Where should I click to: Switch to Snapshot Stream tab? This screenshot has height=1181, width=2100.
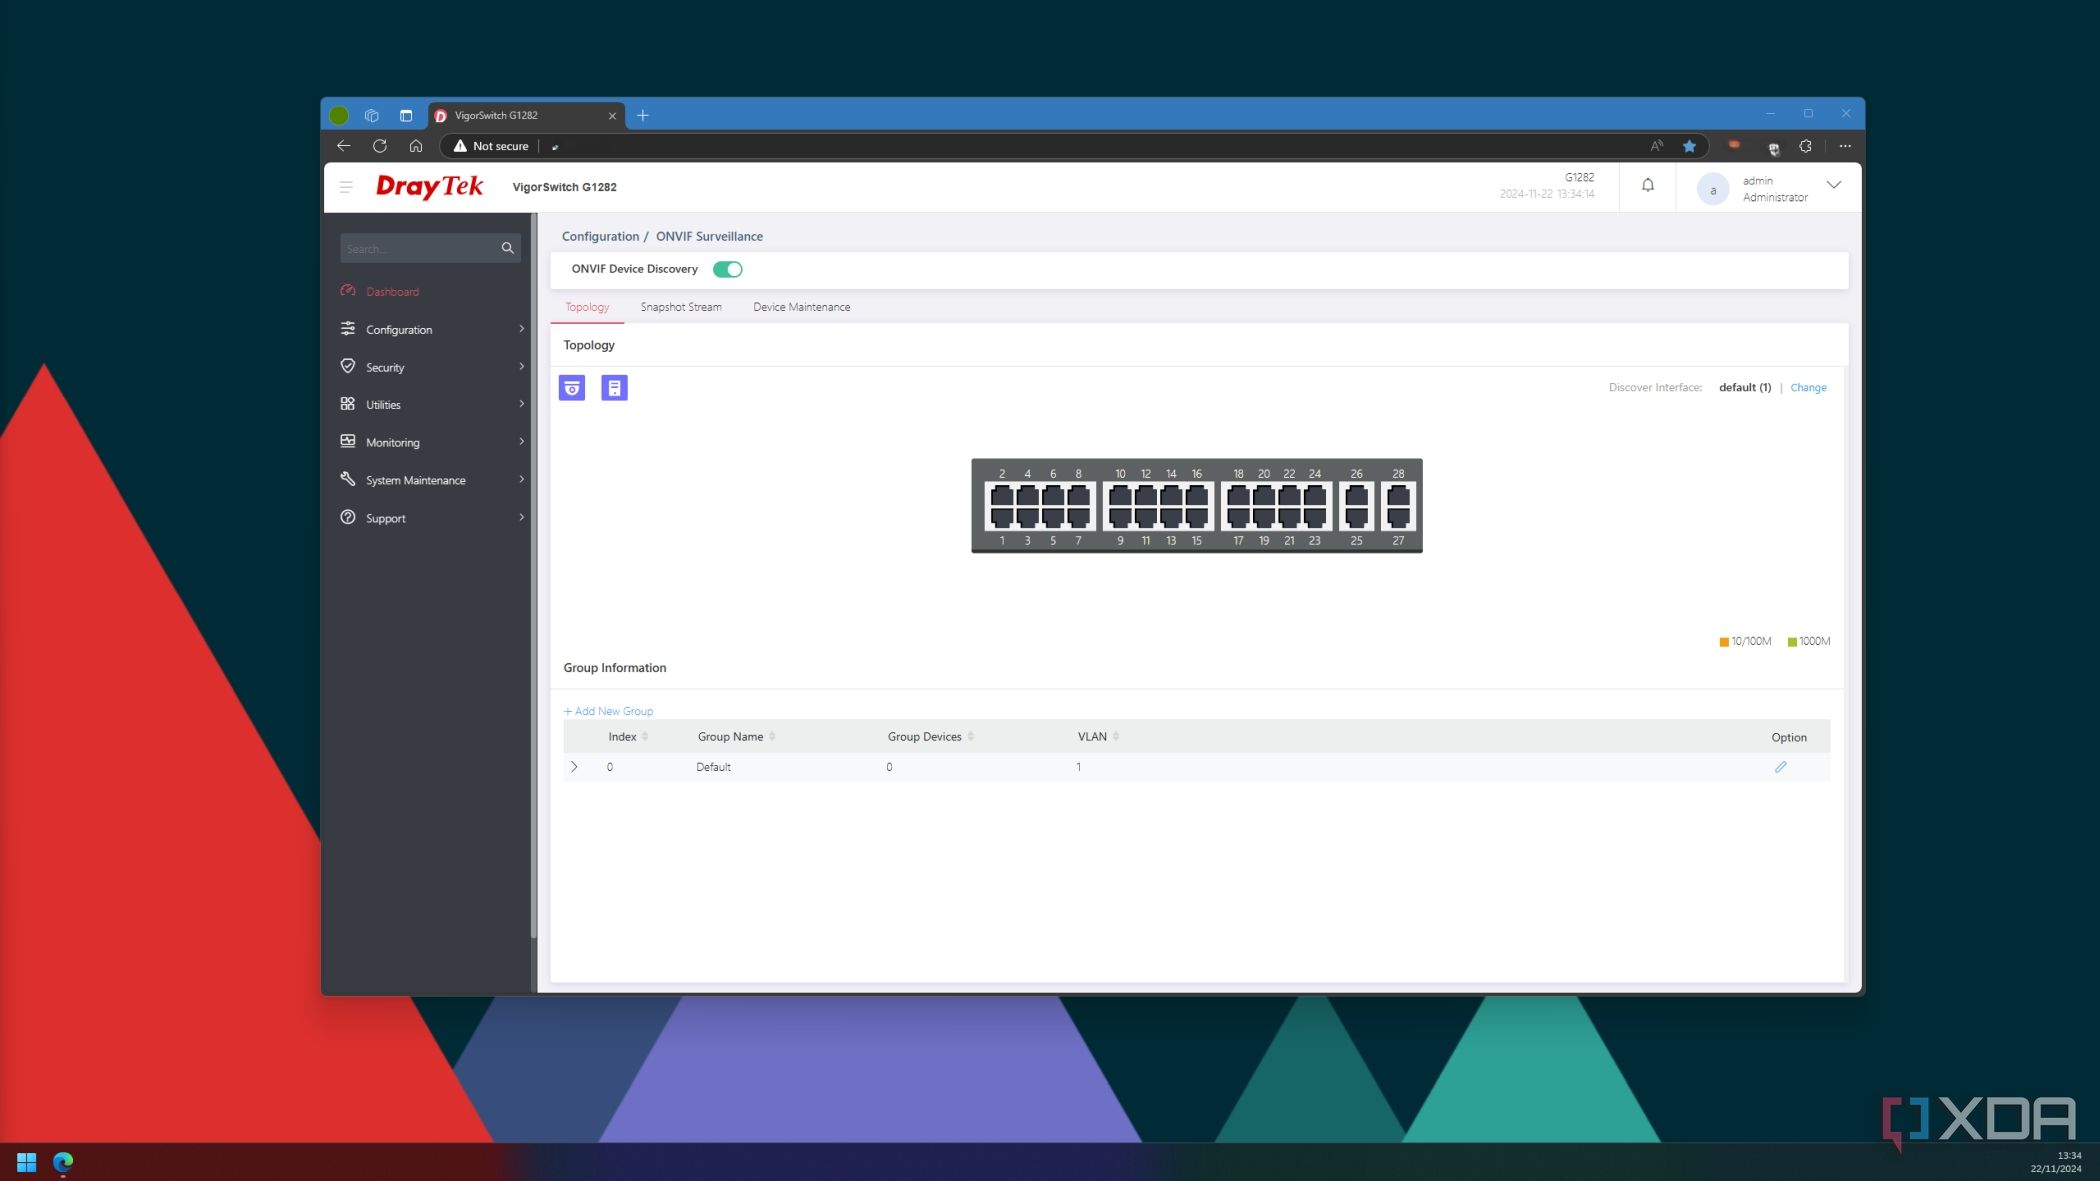point(681,306)
